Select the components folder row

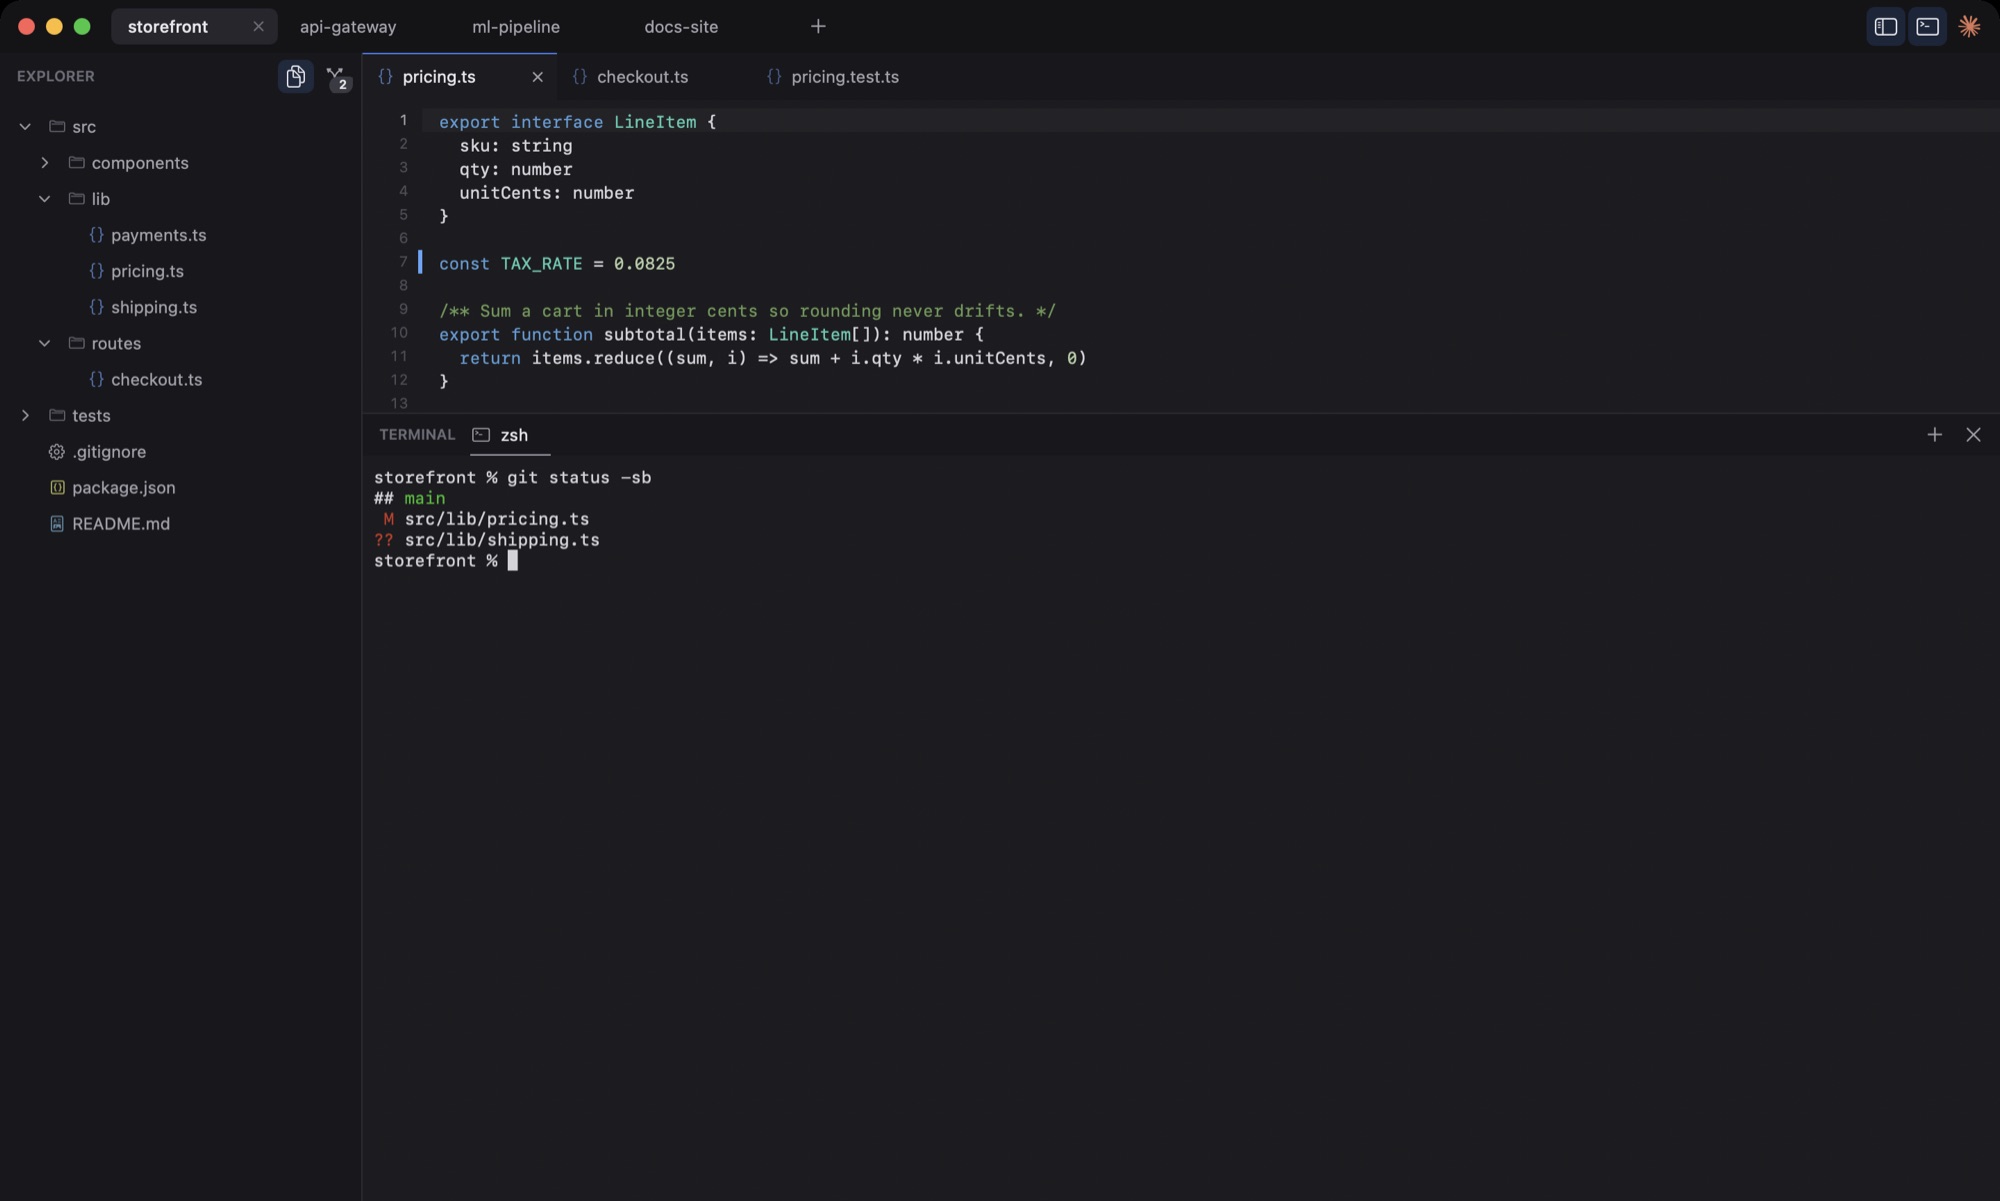pos(180,163)
